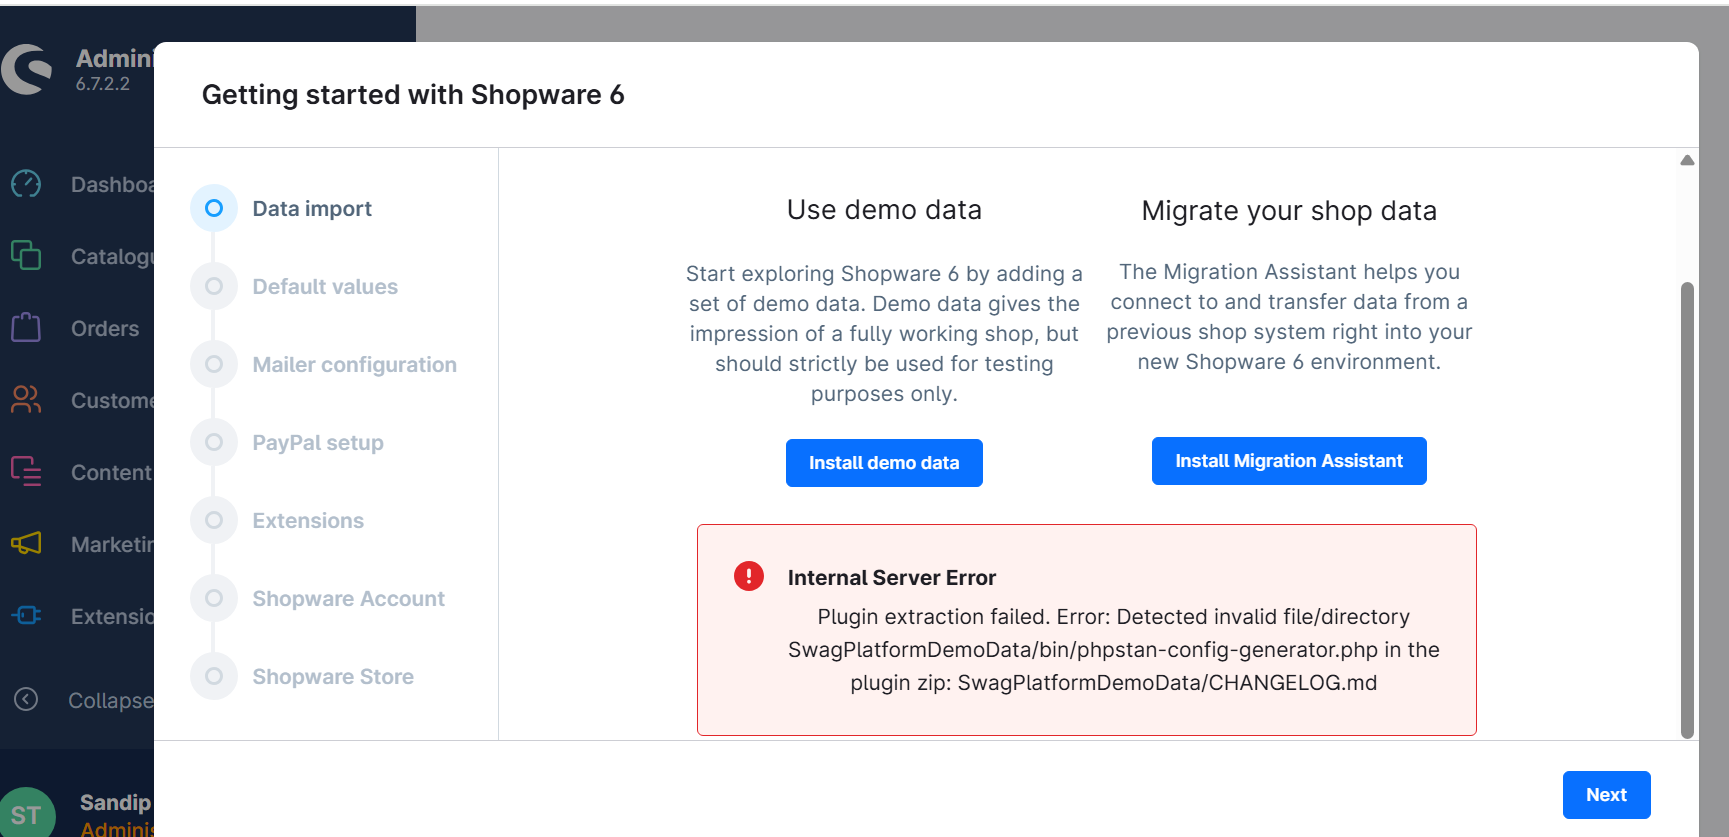Click Install Migration Assistant button
The height and width of the screenshot is (837, 1729).
coord(1288,461)
